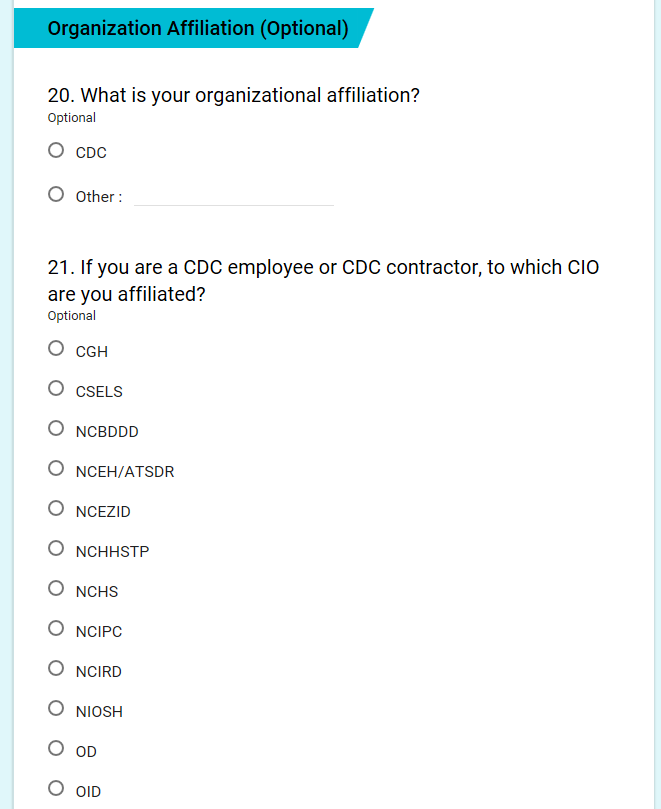The image size is (661, 809).
Task: Click the Other affiliation text field
Action: pos(233,196)
